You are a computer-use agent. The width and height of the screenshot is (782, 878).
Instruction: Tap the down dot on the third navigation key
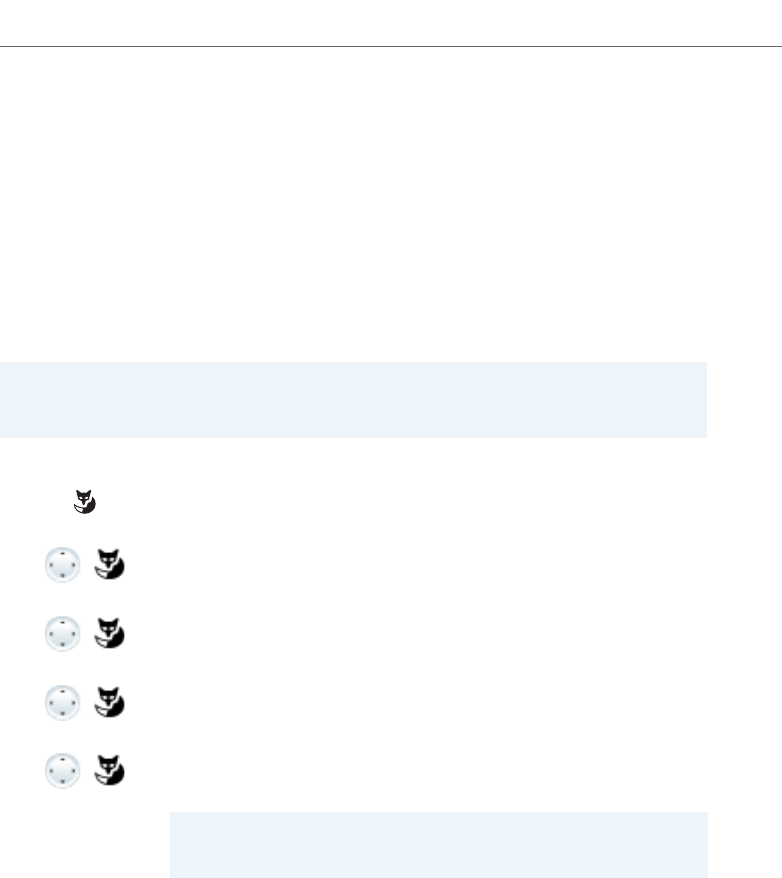coord(63,713)
